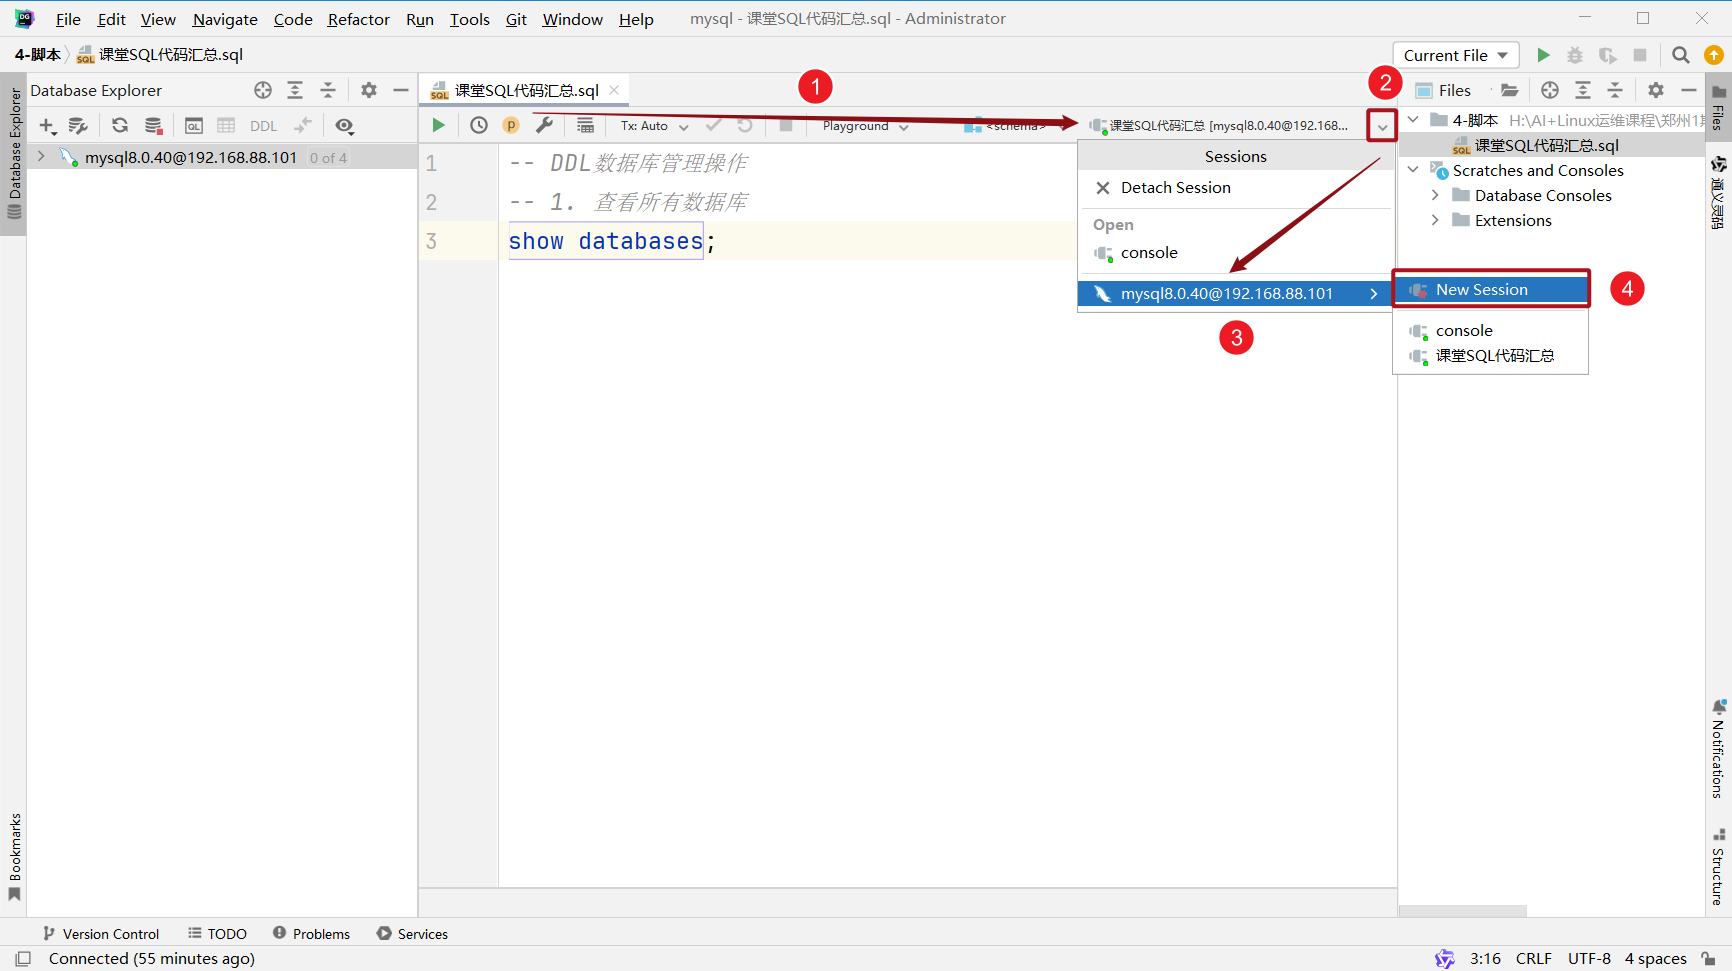Click the Select Opened File icon in Database Explorer
Image resolution: width=1732 pixels, height=971 pixels.
263,90
